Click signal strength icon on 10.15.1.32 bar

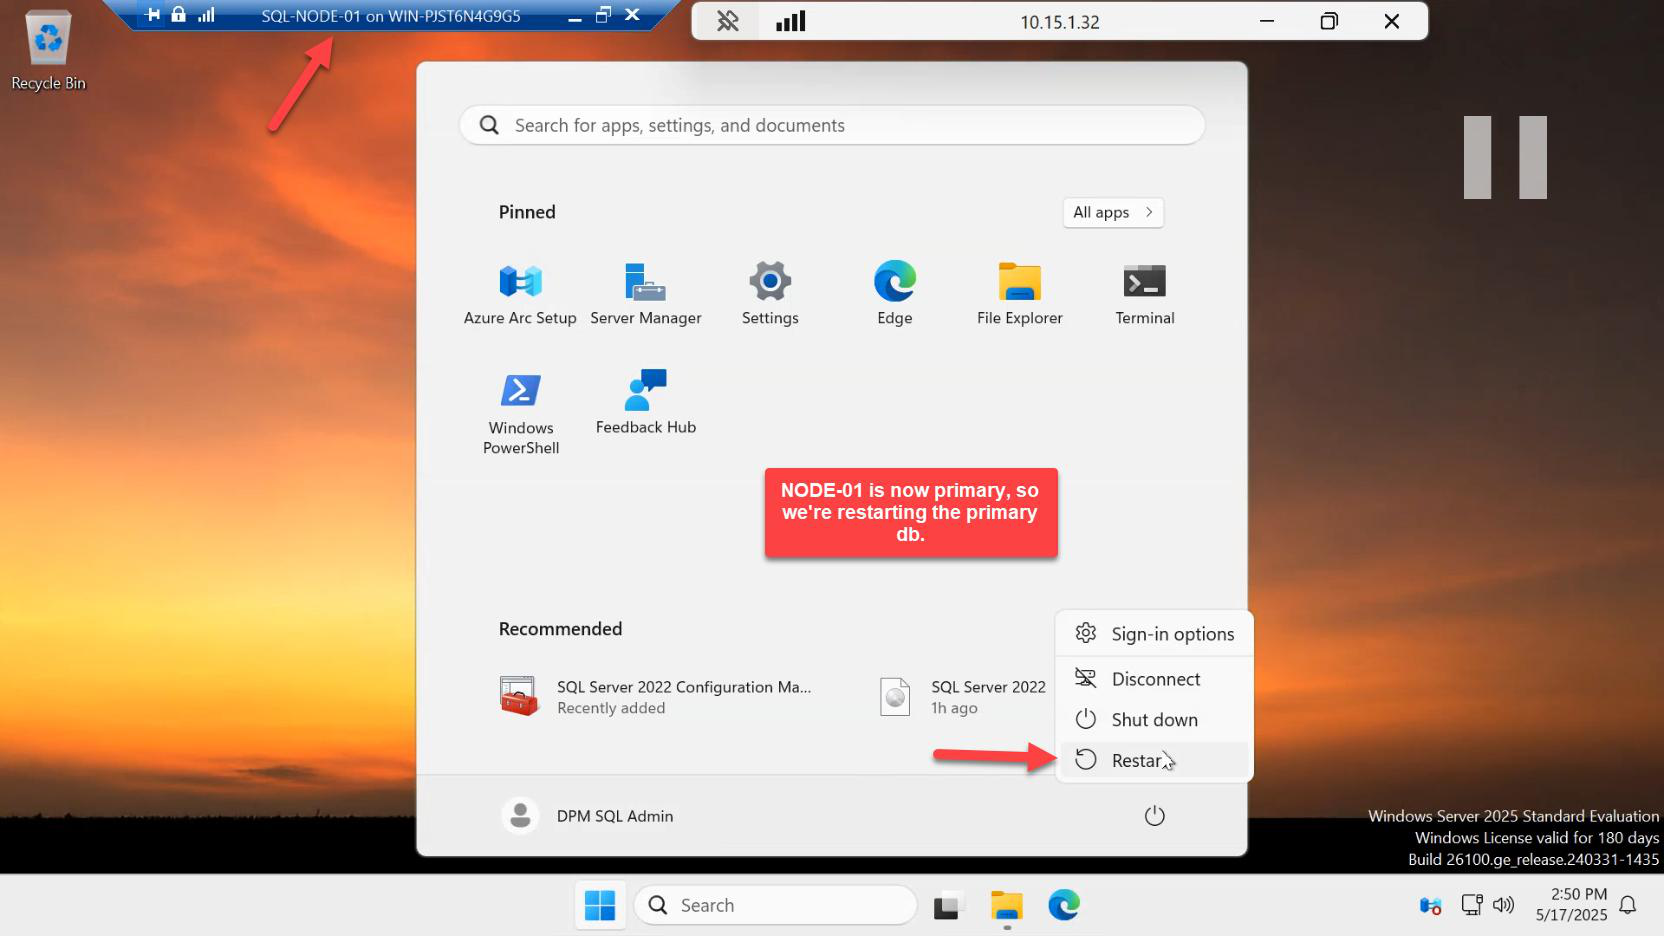790,21
